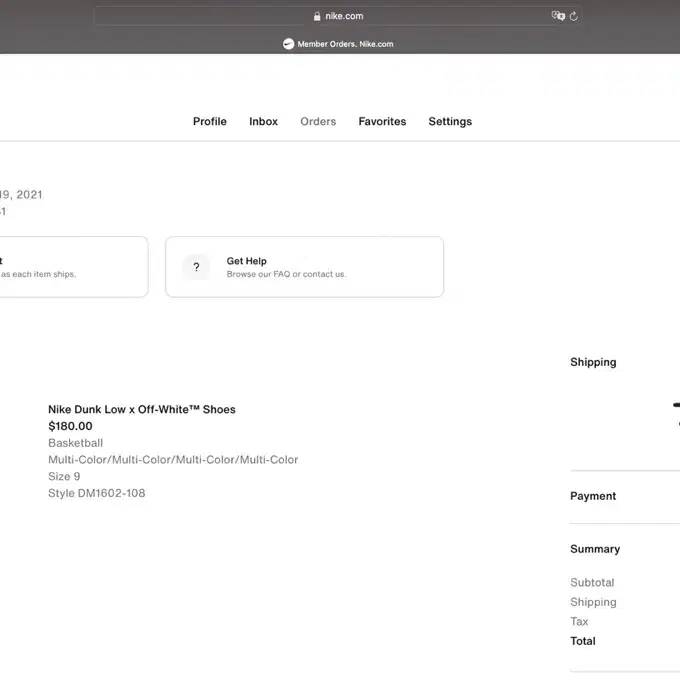Click the Tax row label
The image size is (680, 680).
coord(579,621)
